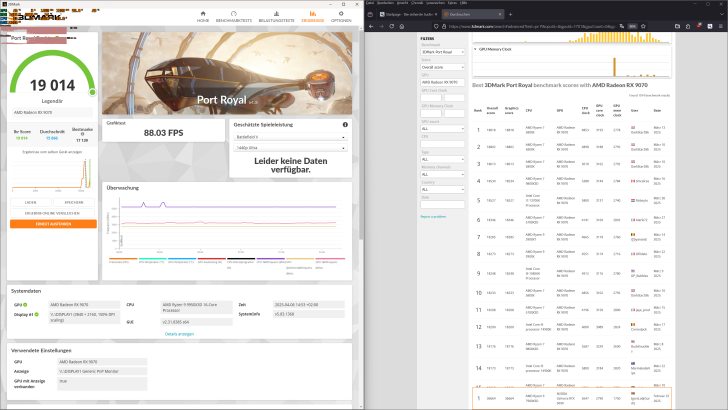
Task: Click the Speichern button
Action: click(74, 202)
